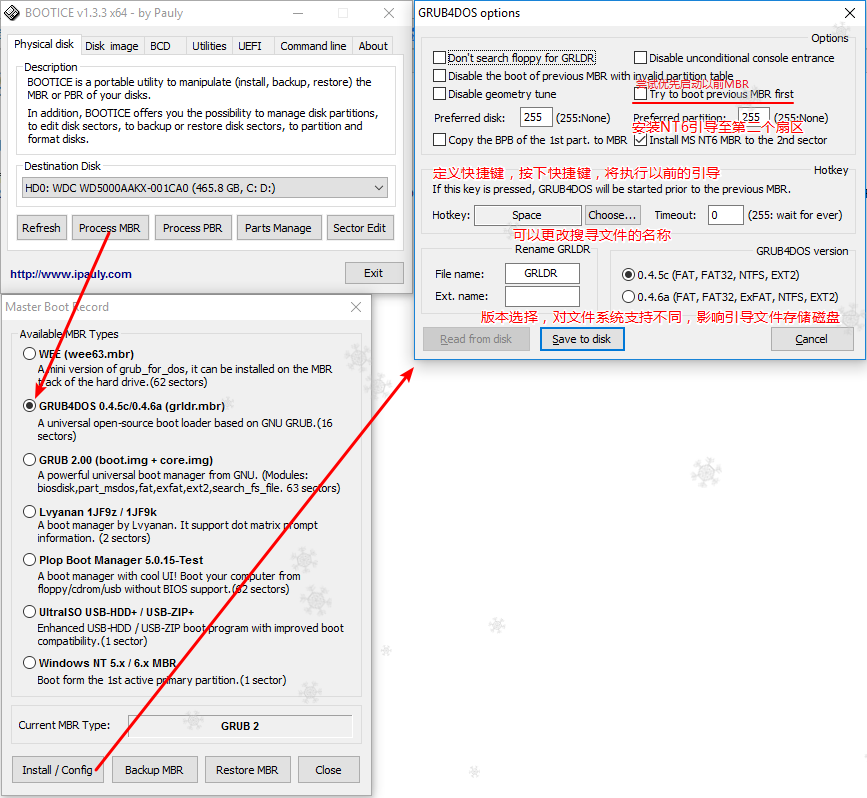Open the BCD tab
This screenshot has height=798, width=867.
[160, 46]
